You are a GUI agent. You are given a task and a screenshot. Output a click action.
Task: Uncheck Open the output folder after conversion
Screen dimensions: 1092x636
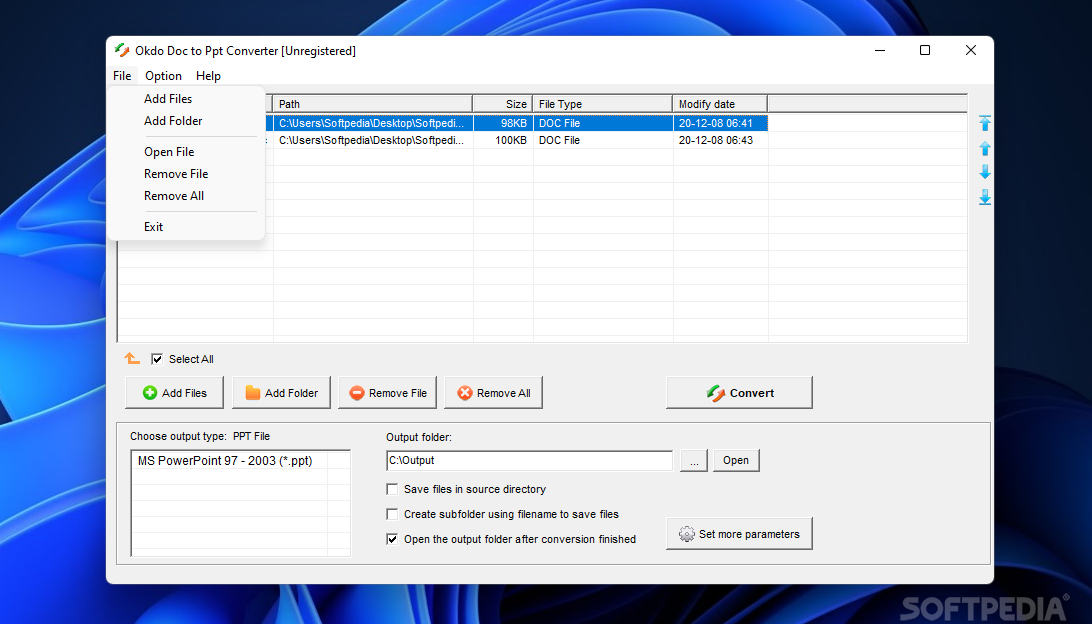tap(392, 539)
